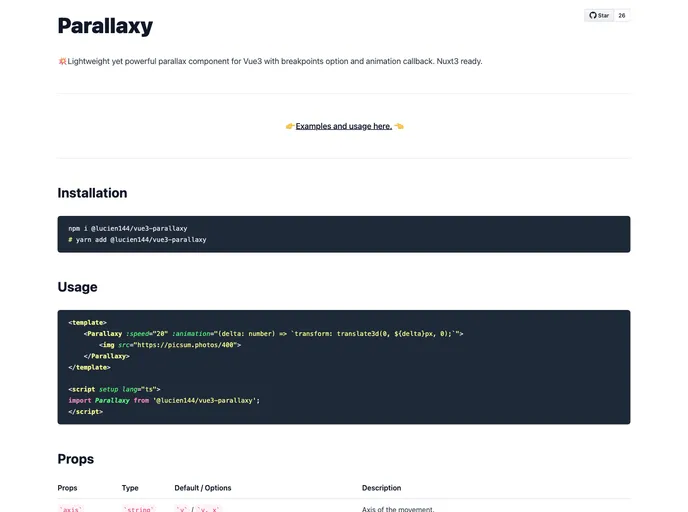The image size is (688, 512).
Task: Click the <script setup lang="ts"> line
Action: click(114, 389)
